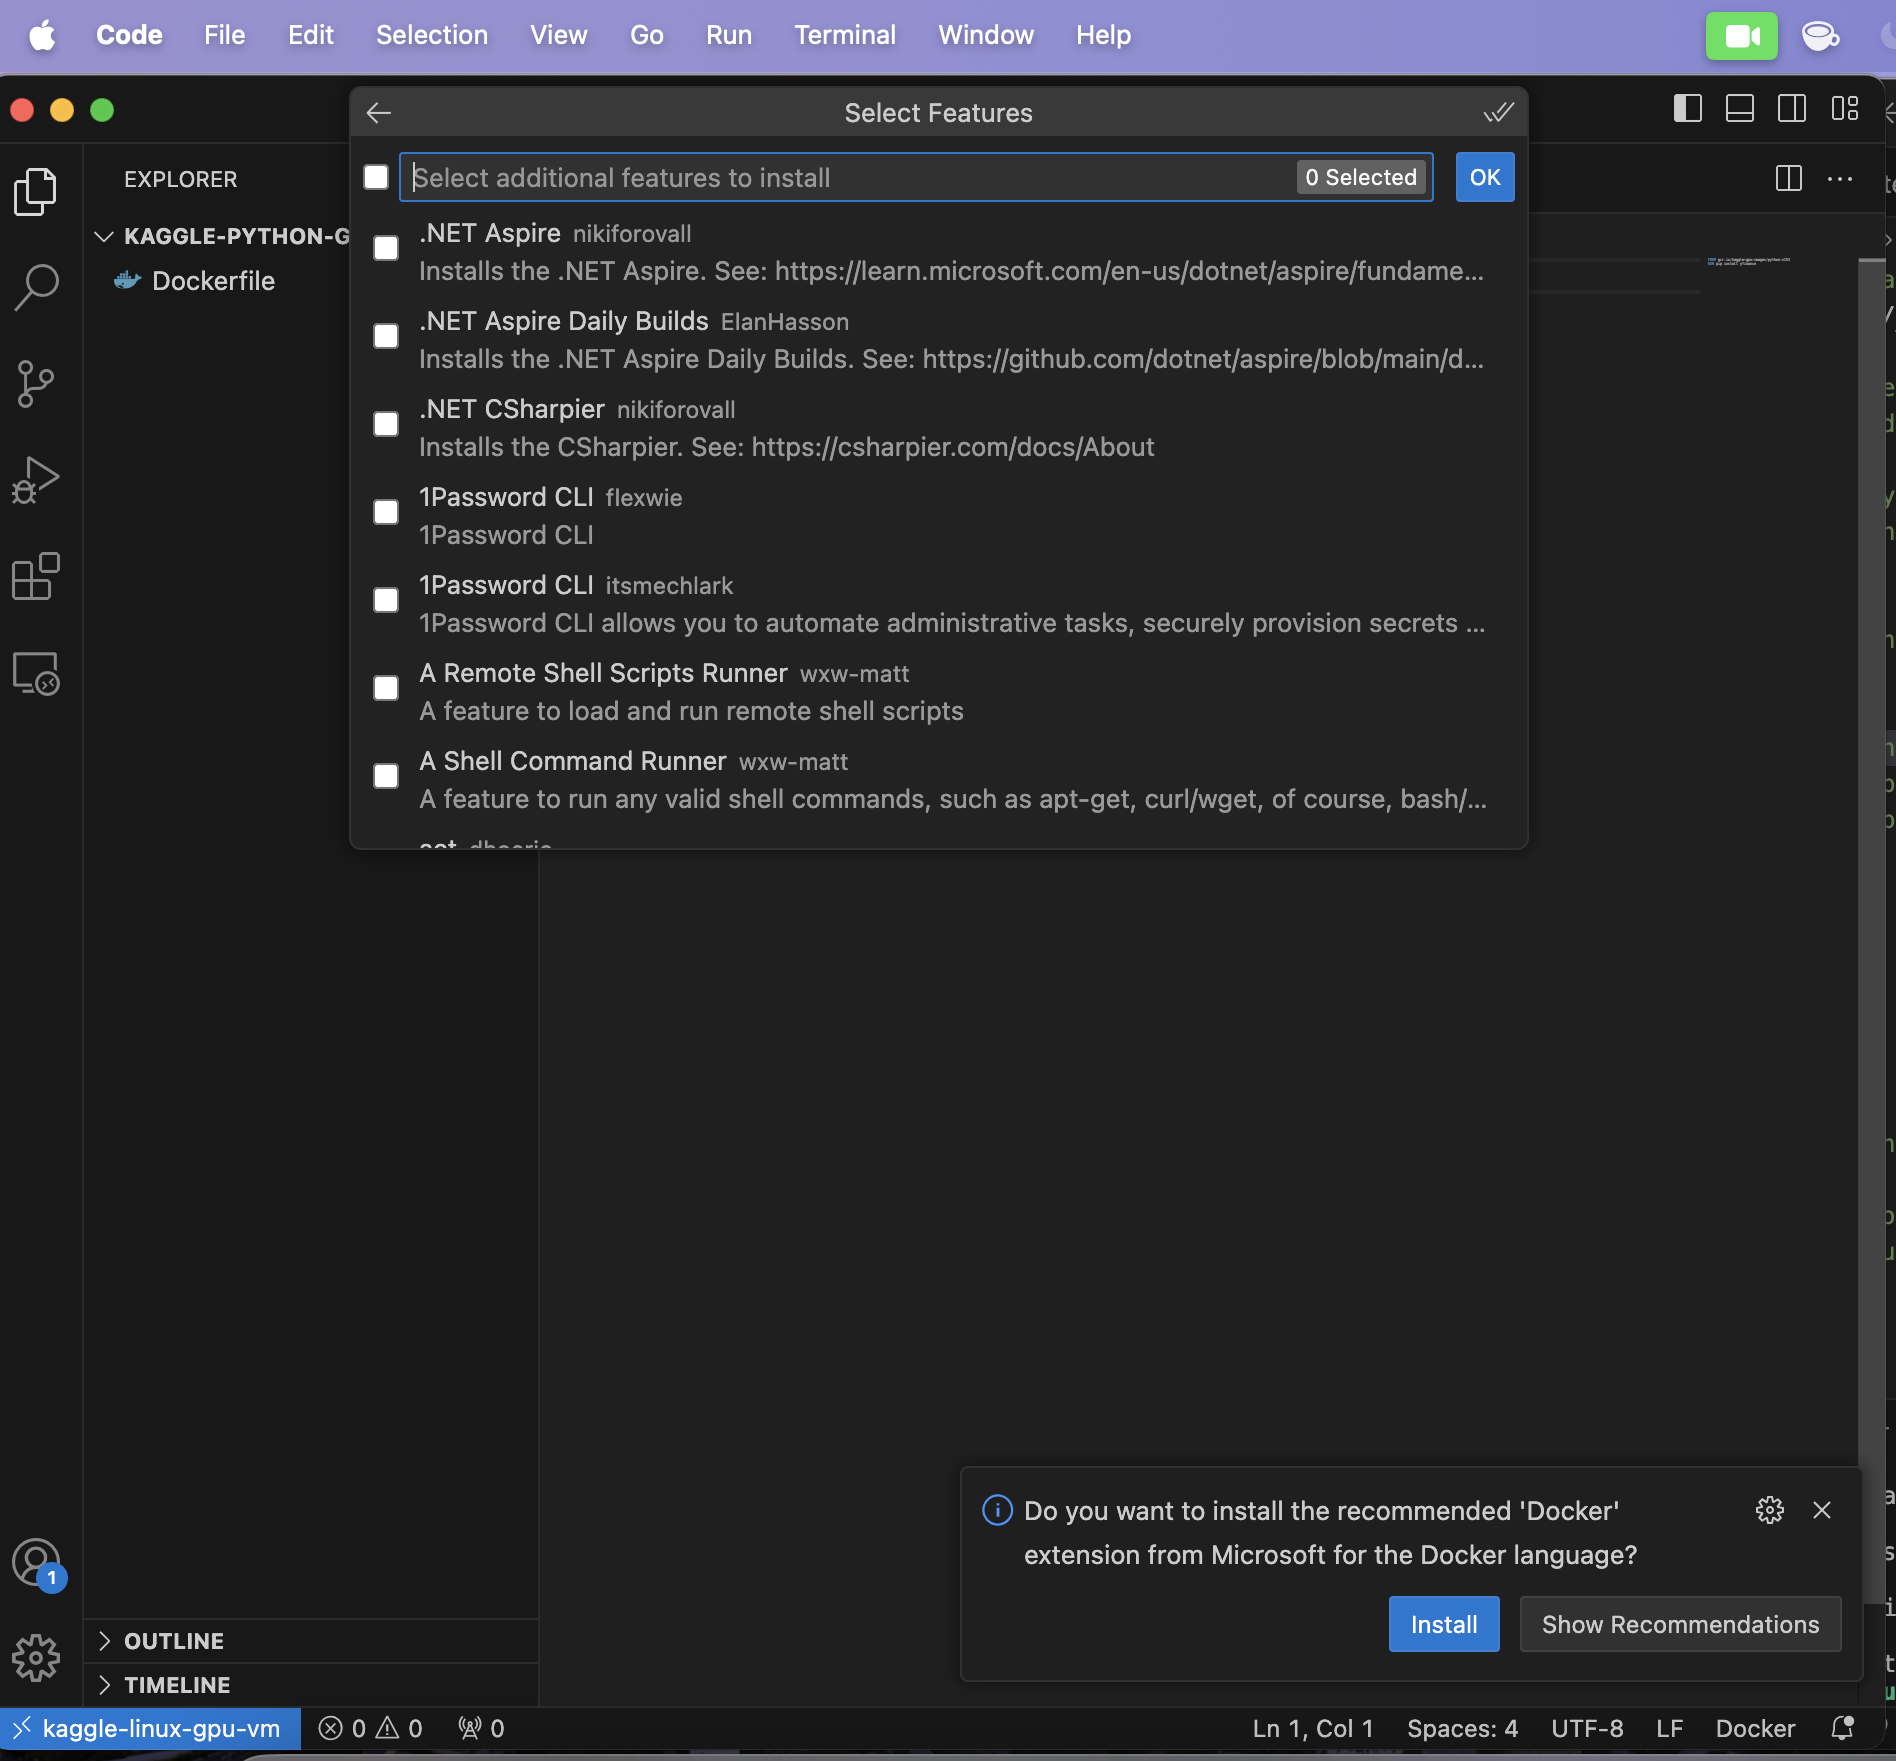Open the Search view in activity bar
The width and height of the screenshot is (1896, 1761).
click(36, 287)
